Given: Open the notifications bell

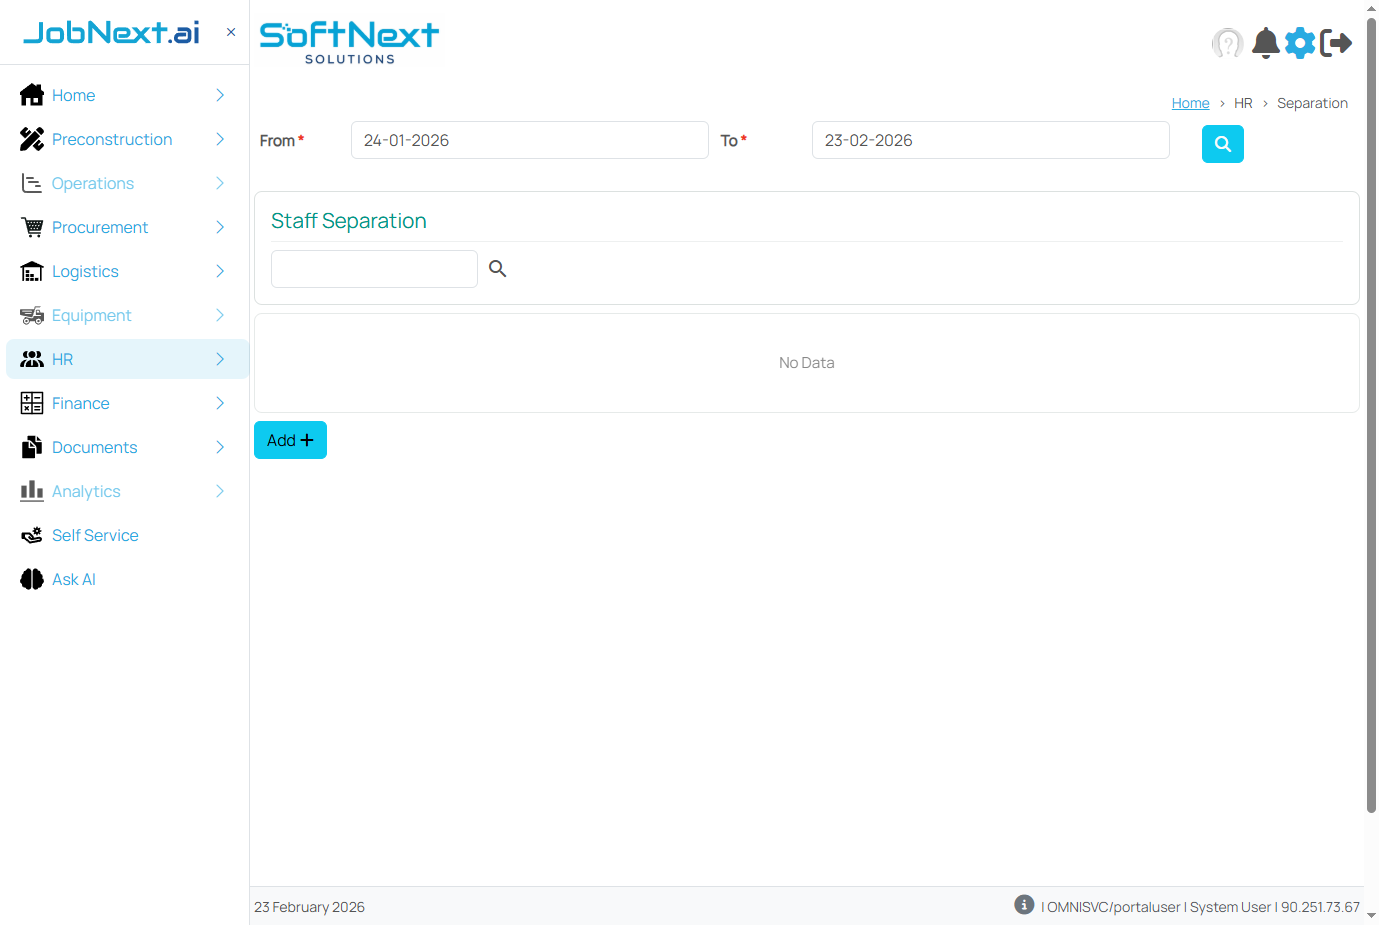Looking at the screenshot, I should pos(1265,43).
